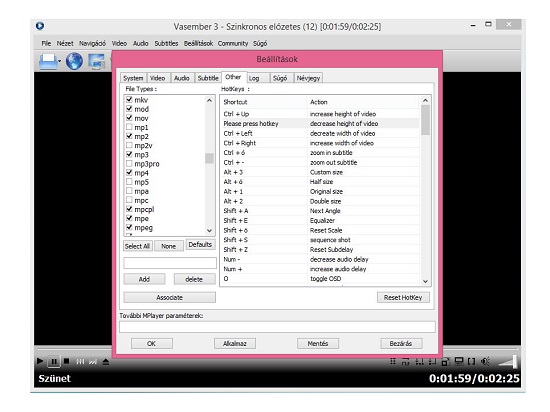Click the További MPlayer paraméterek input field
550x412 pixels.
point(277,326)
